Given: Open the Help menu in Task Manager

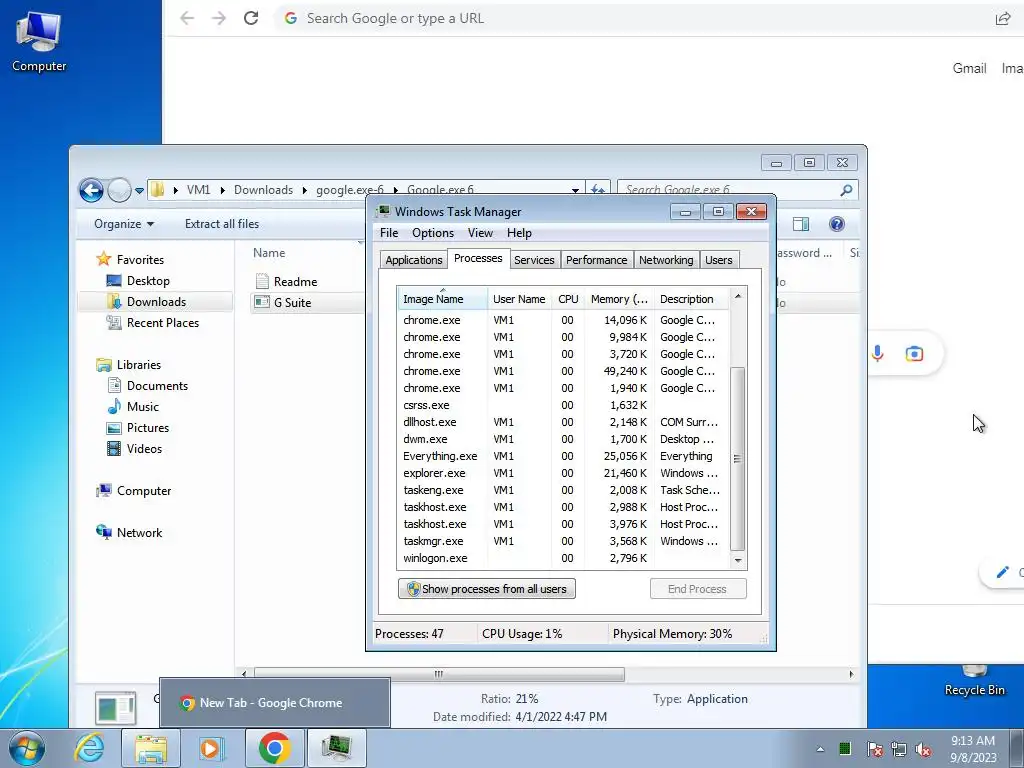Looking at the screenshot, I should pos(519,233).
